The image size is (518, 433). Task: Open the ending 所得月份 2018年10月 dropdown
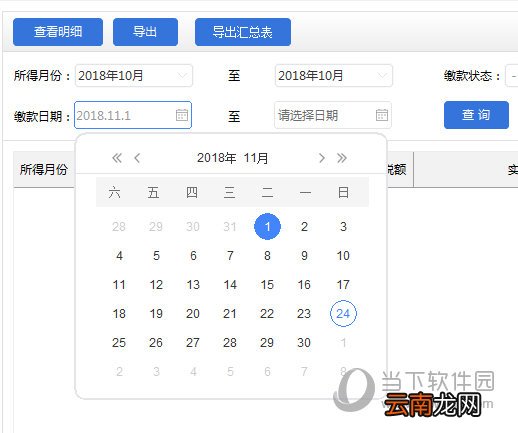tap(333, 76)
